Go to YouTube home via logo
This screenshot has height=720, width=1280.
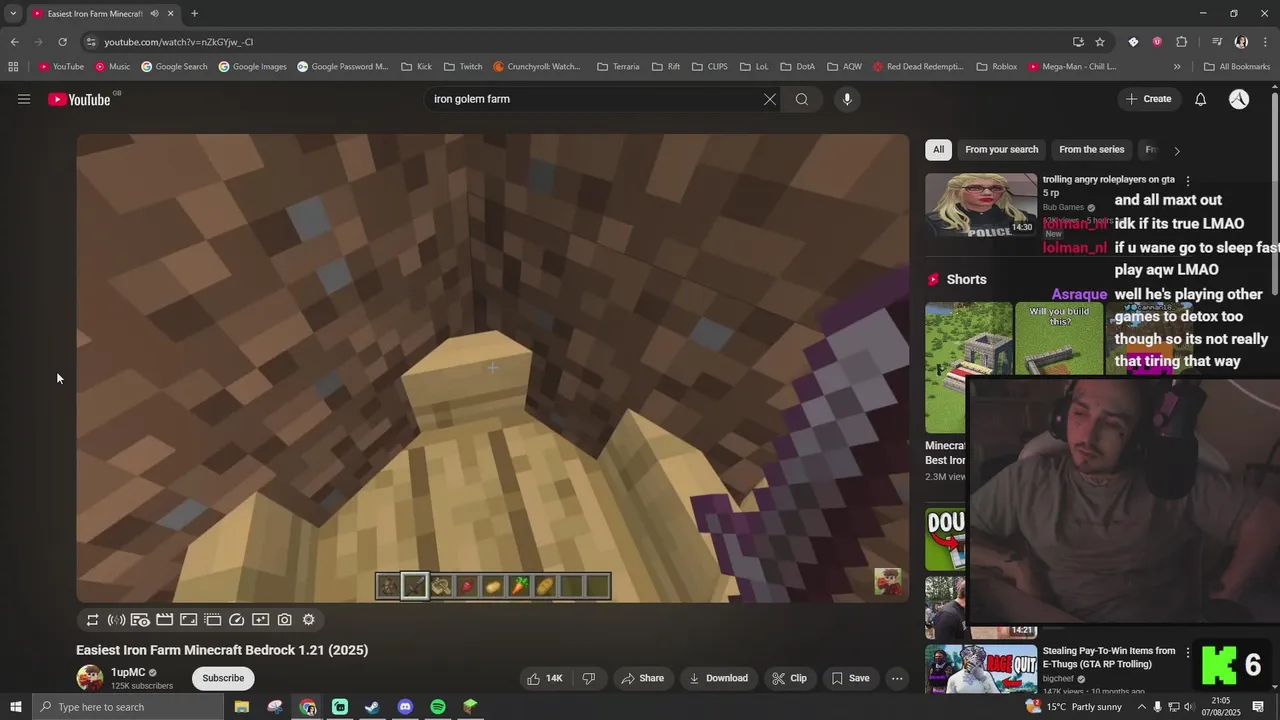click(x=80, y=99)
